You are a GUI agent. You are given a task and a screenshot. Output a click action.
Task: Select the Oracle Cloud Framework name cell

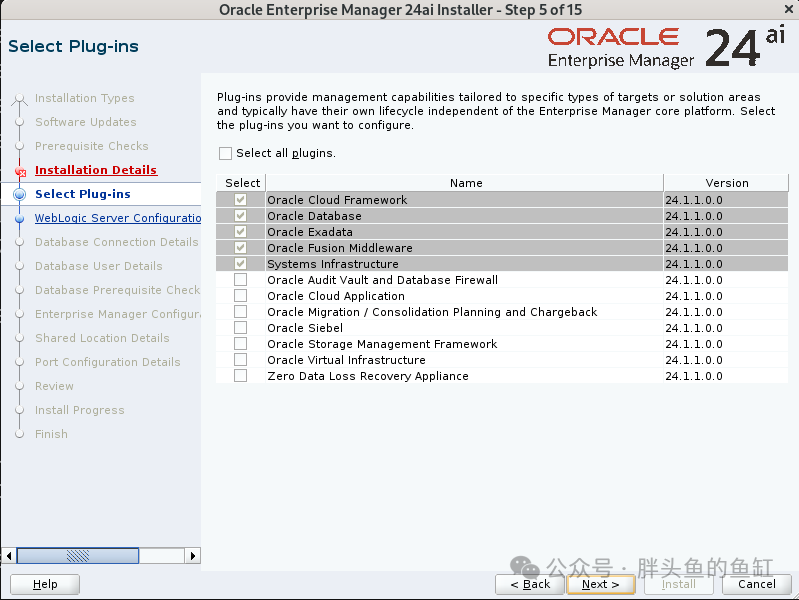click(465, 200)
